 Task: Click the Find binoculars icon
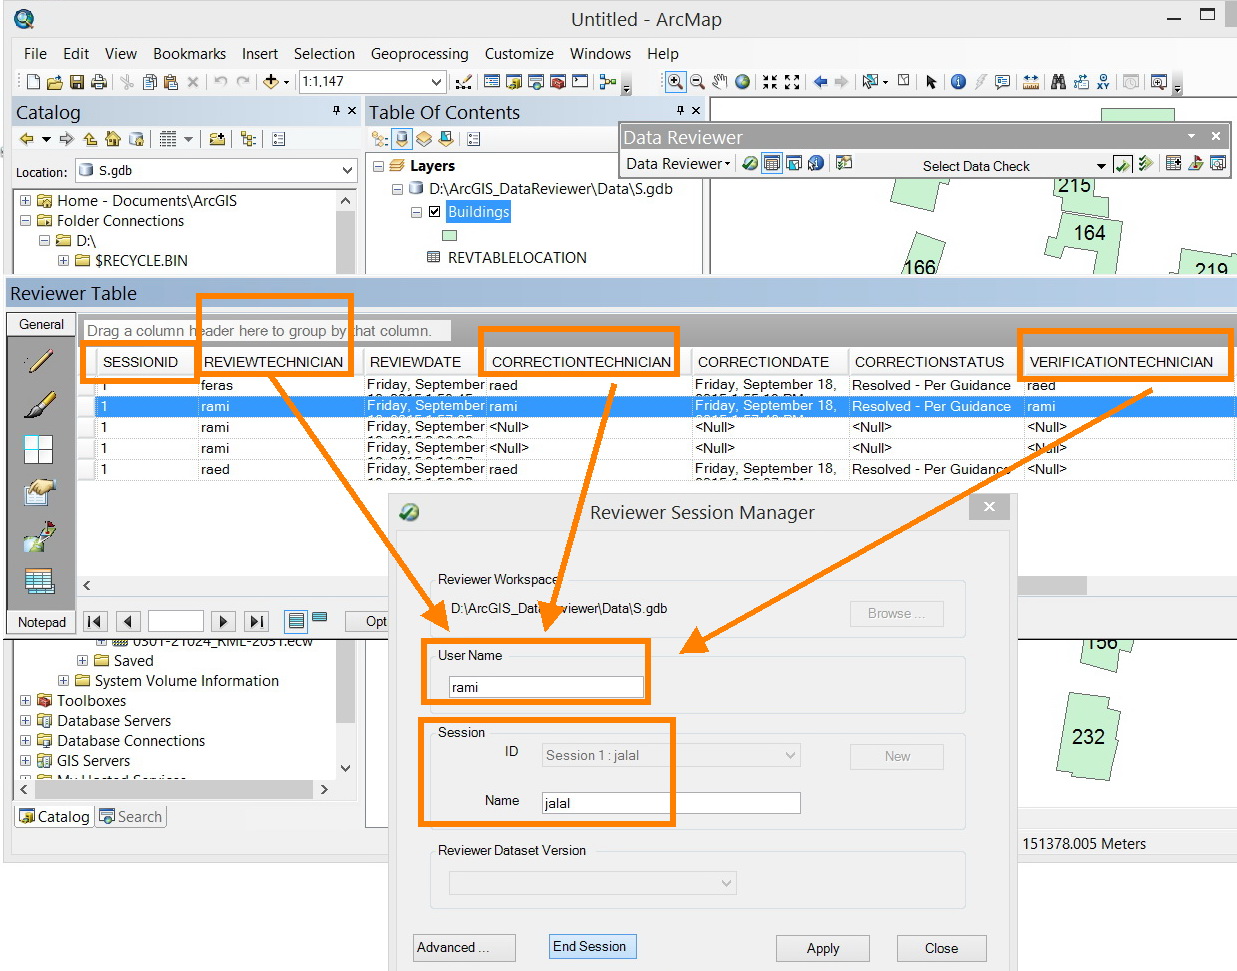[x=1057, y=82]
